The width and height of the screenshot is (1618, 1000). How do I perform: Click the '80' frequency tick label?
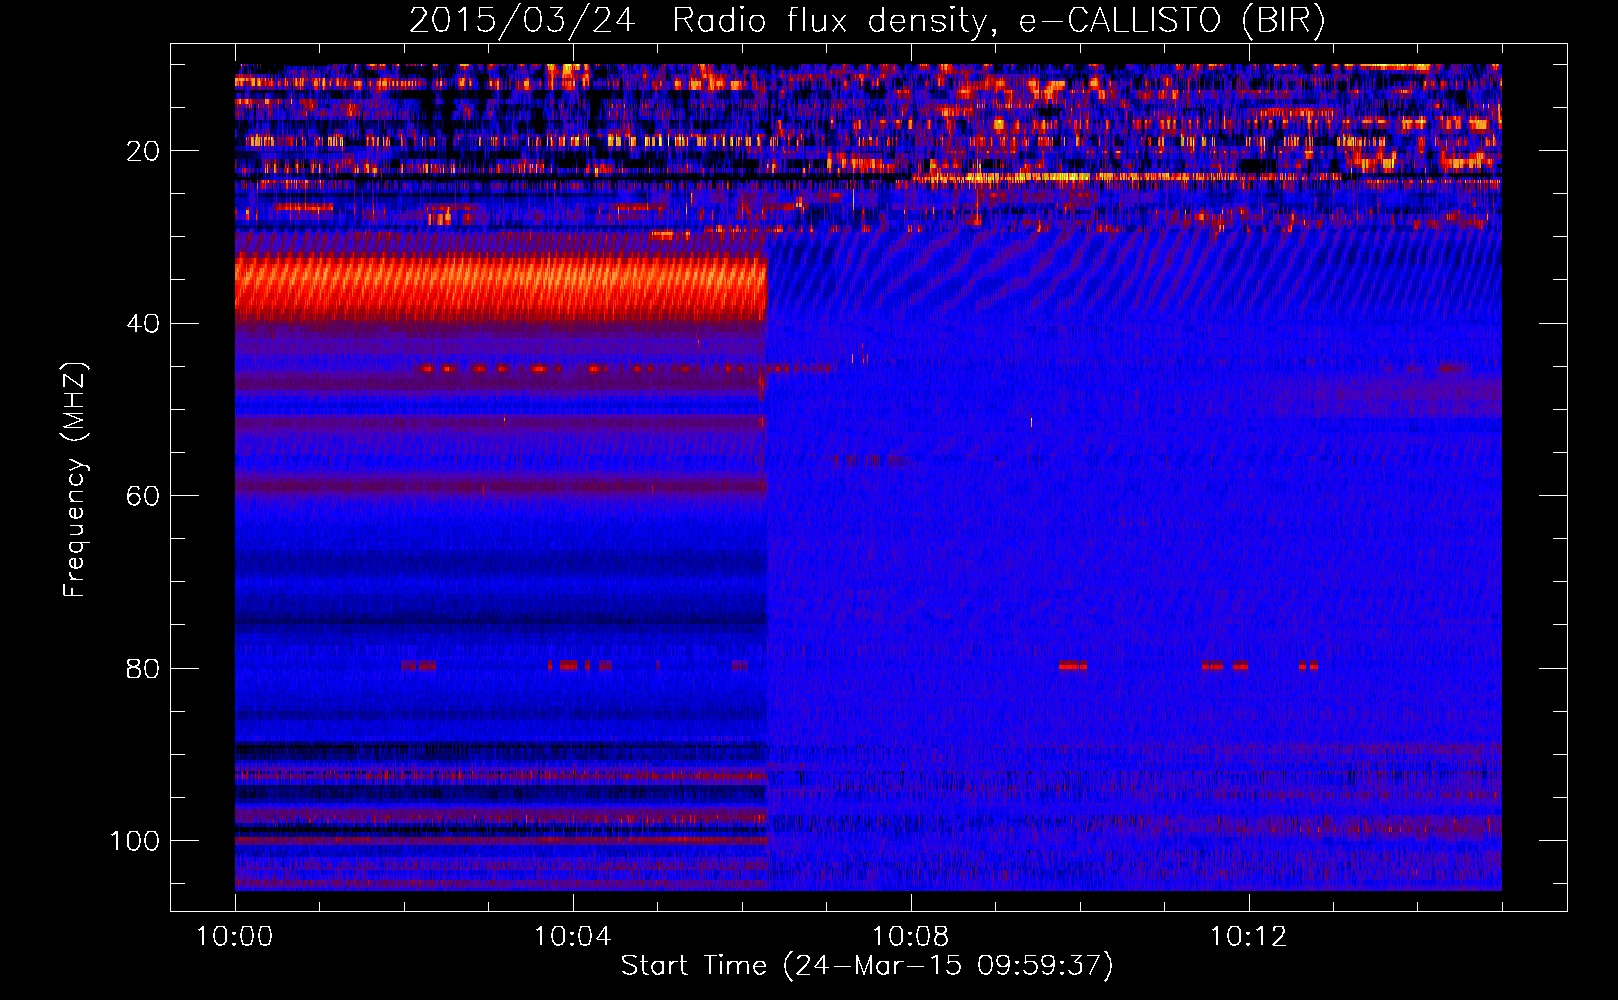tap(143, 668)
